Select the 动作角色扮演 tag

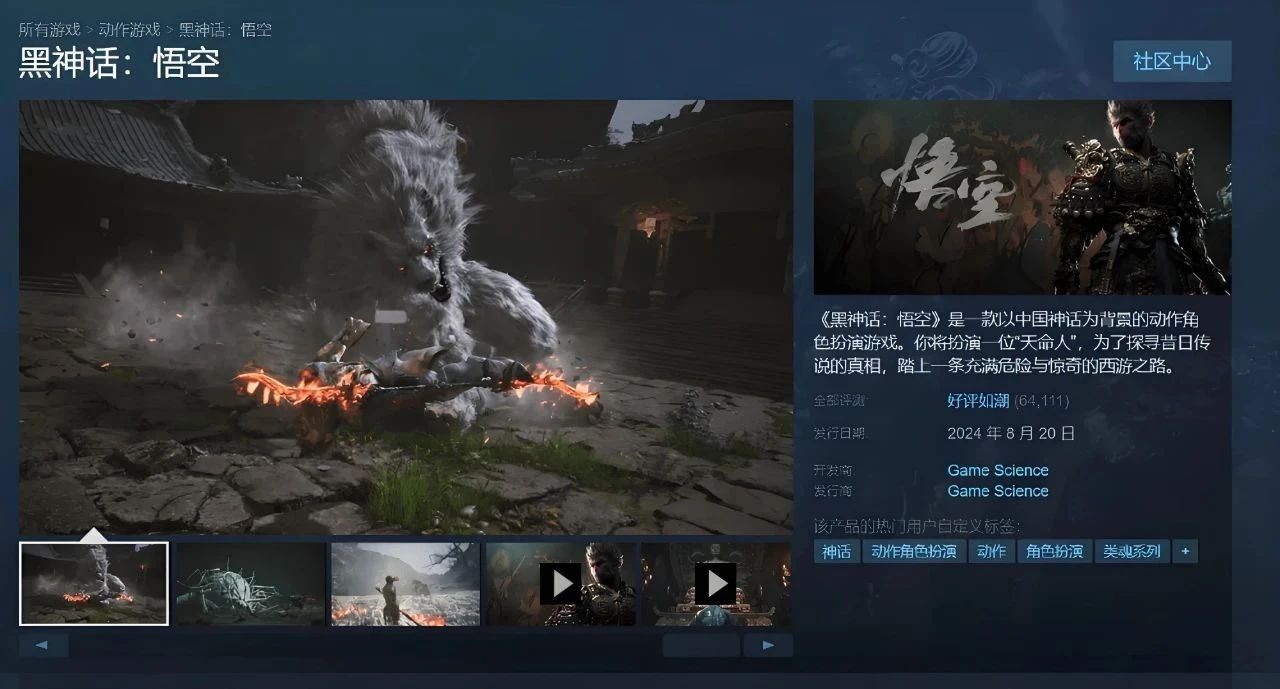(913, 551)
